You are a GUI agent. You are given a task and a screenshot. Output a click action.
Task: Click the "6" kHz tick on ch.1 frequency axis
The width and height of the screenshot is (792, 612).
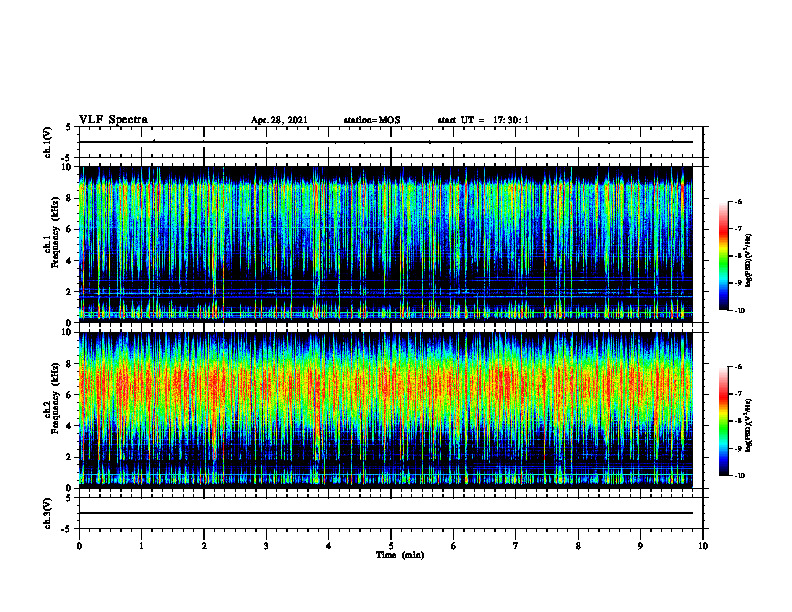pos(70,229)
